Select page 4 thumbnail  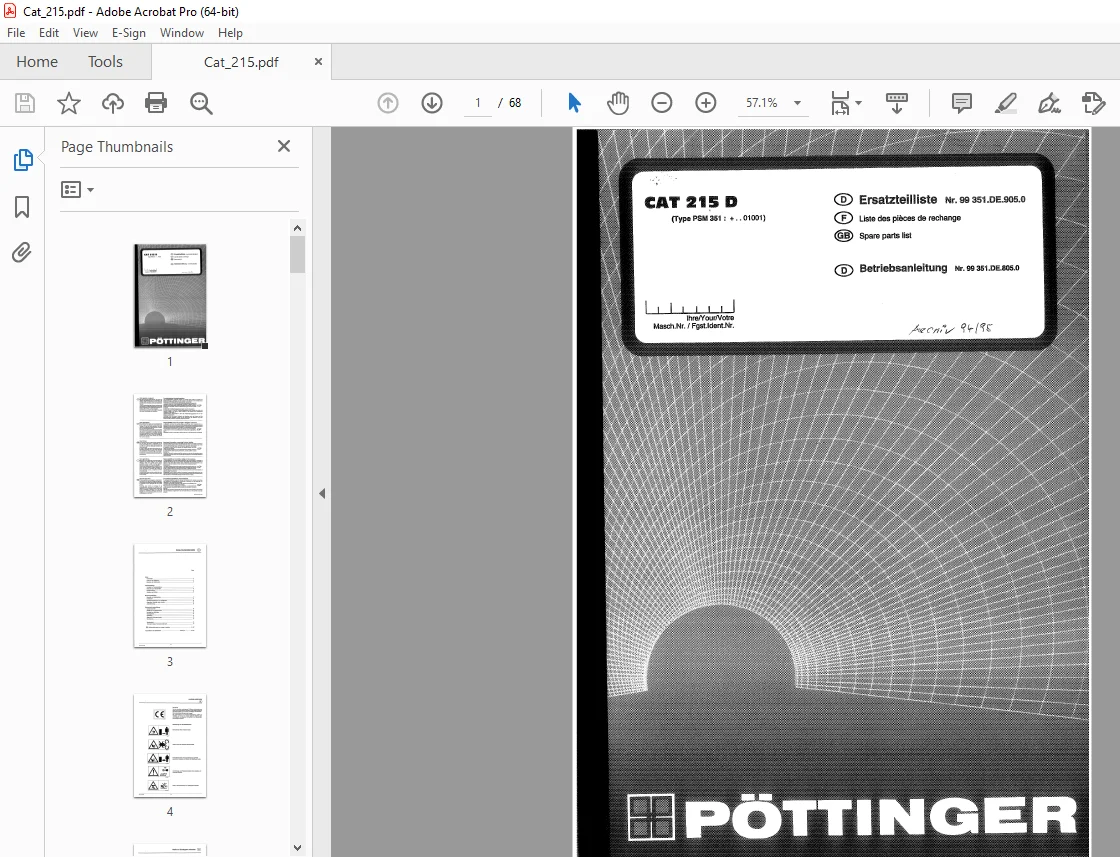(x=170, y=746)
